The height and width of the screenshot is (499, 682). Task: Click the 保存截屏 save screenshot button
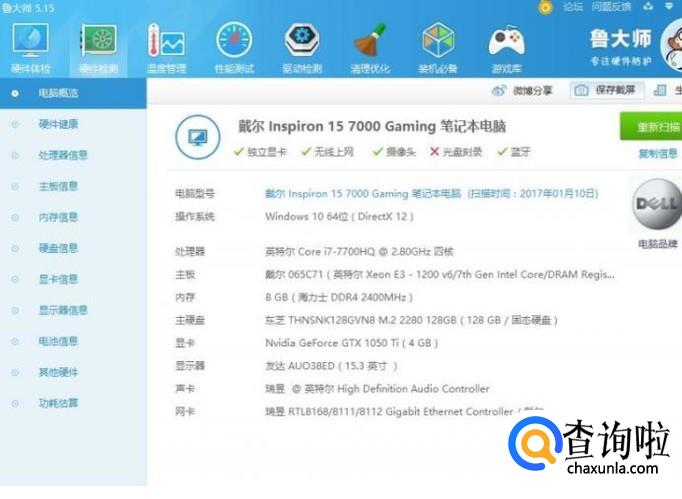pyautogui.click(x=607, y=91)
